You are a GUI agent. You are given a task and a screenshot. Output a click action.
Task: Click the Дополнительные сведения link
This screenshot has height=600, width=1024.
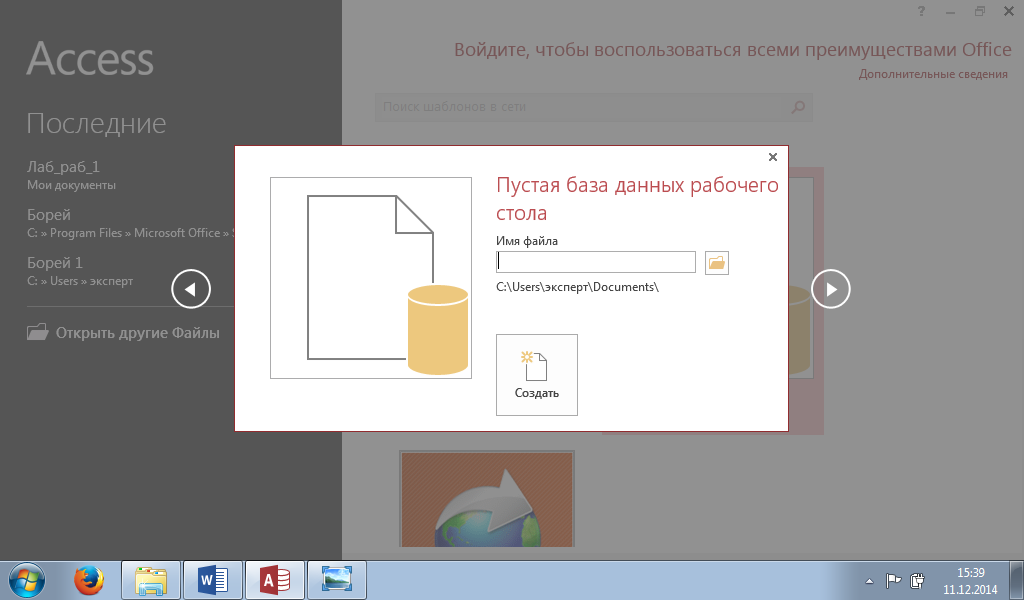[933, 74]
